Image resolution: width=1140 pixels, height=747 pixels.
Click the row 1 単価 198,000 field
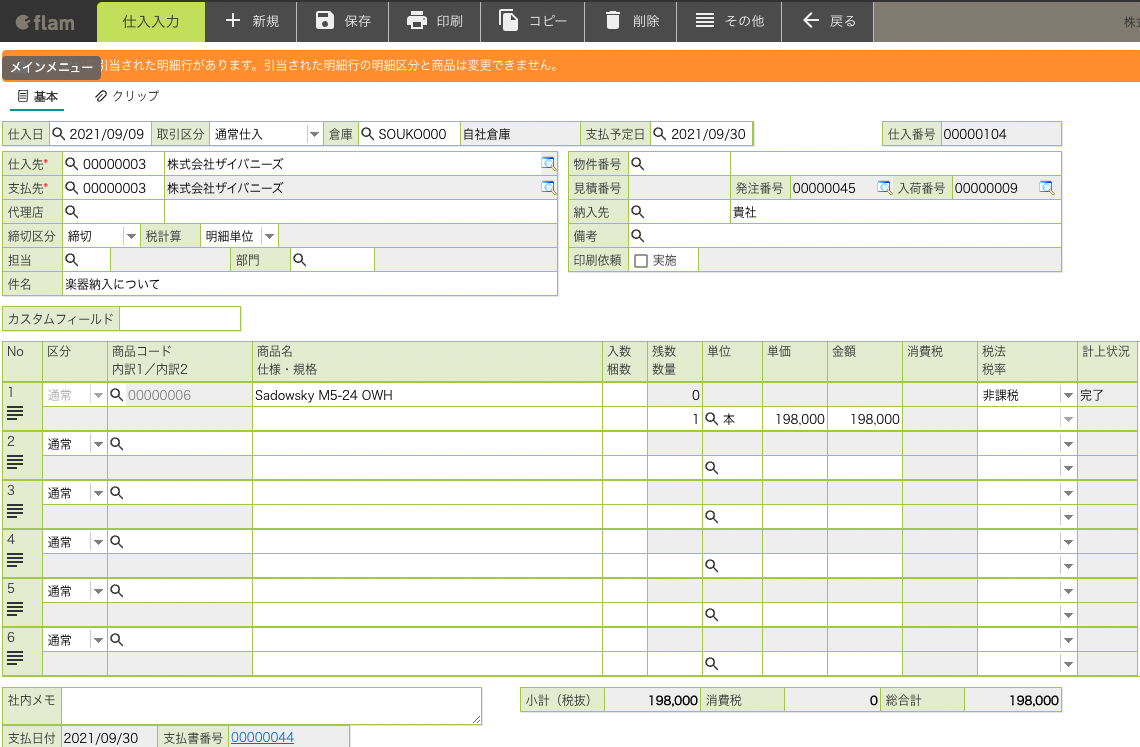pyautogui.click(x=795, y=419)
